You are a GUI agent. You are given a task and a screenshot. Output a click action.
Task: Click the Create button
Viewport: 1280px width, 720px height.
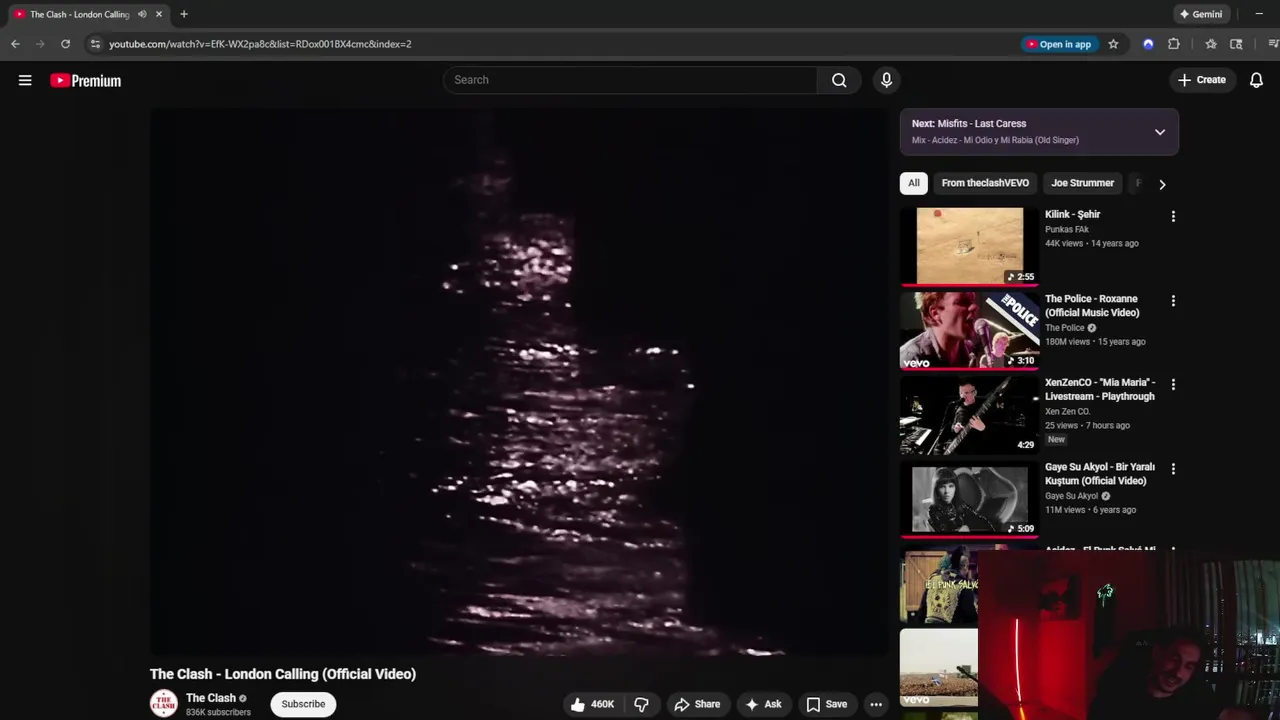point(1202,80)
